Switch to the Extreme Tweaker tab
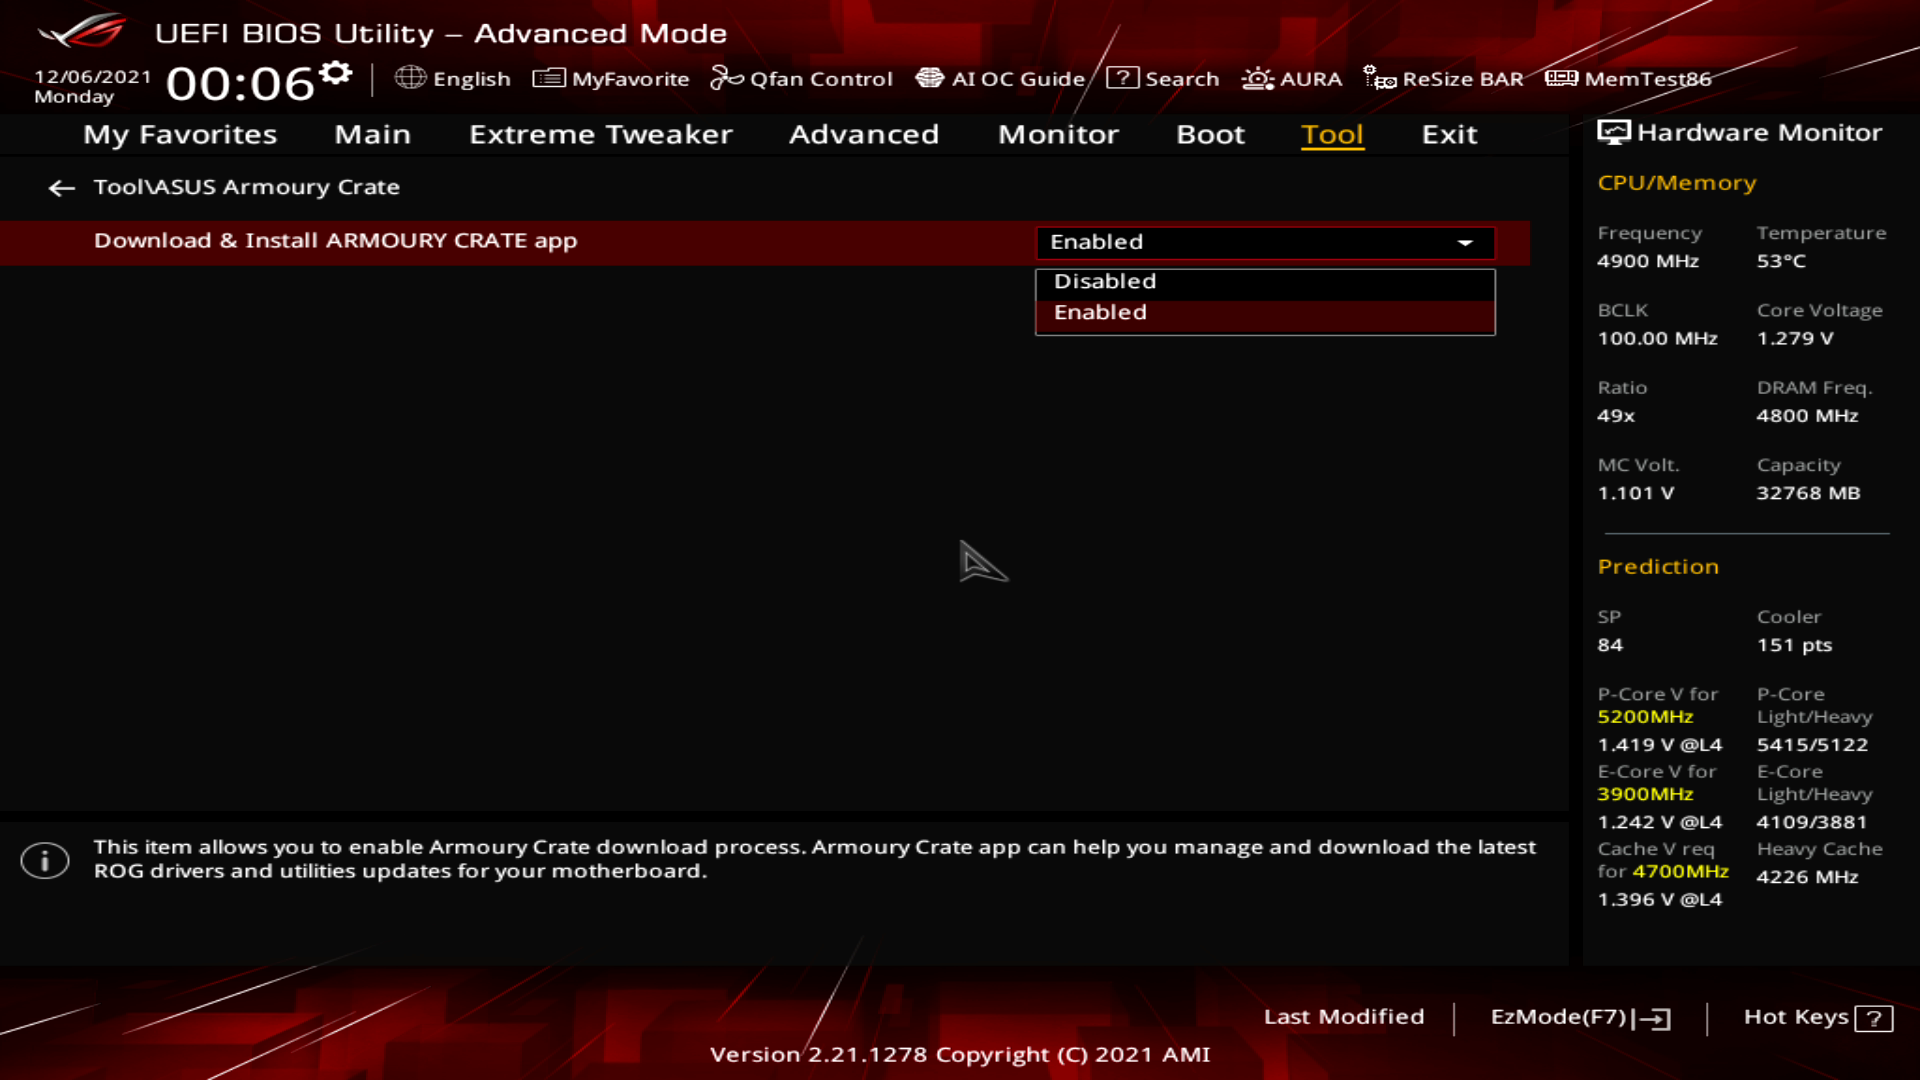This screenshot has height=1080, width=1920. click(x=600, y=135)
